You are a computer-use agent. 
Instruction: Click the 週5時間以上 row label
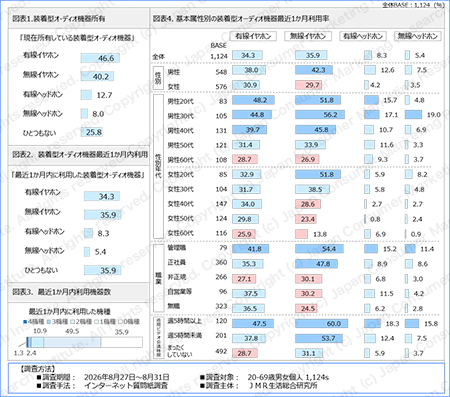click(x=184, y=321)
